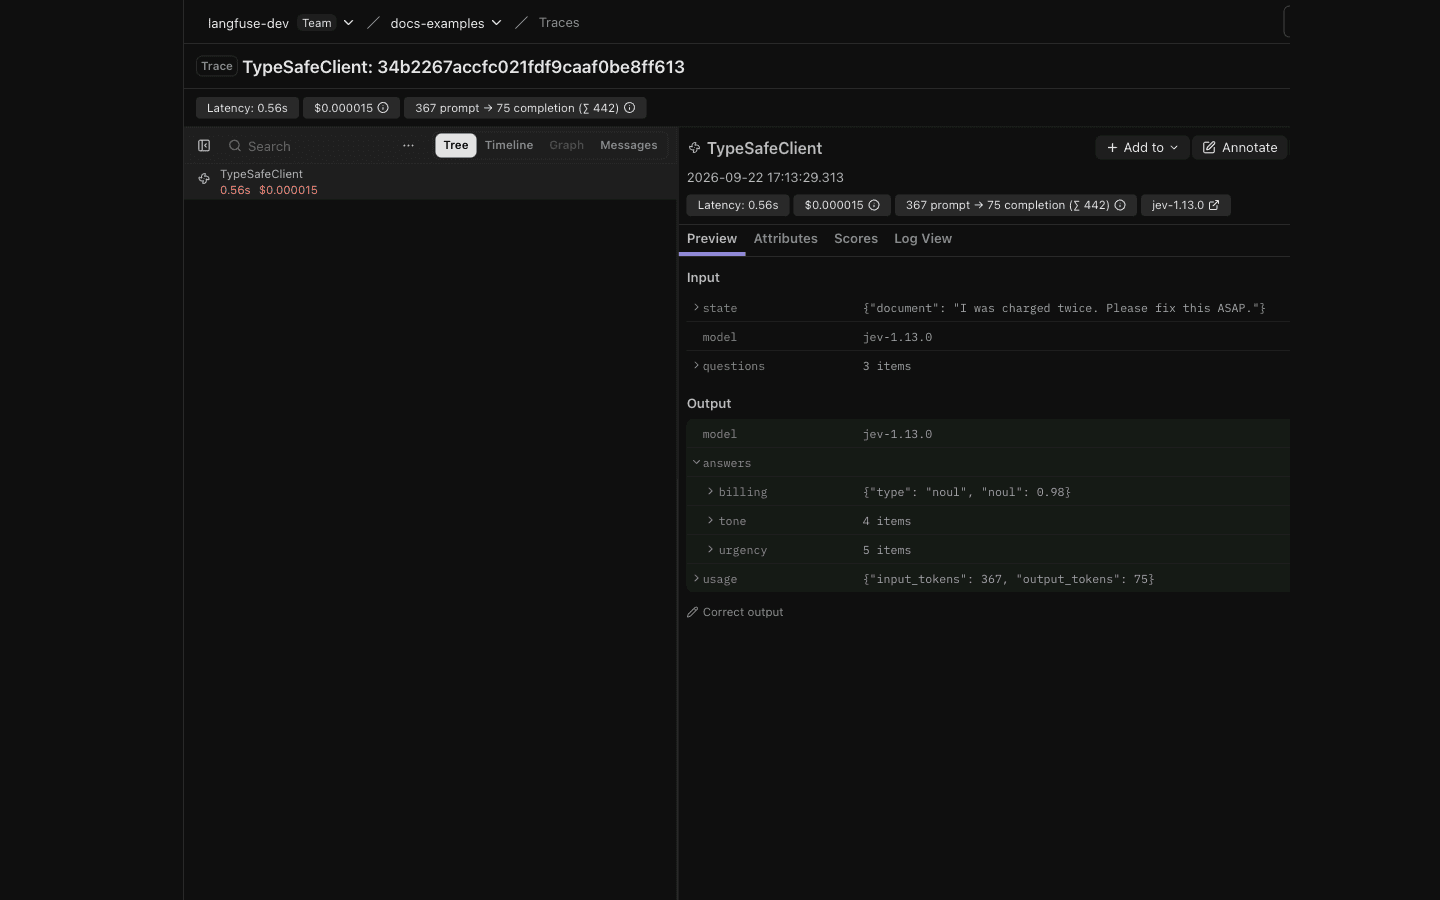Collapse the answers output section
This screenshot has width=1440, height=900.
(x=696, y=463)
